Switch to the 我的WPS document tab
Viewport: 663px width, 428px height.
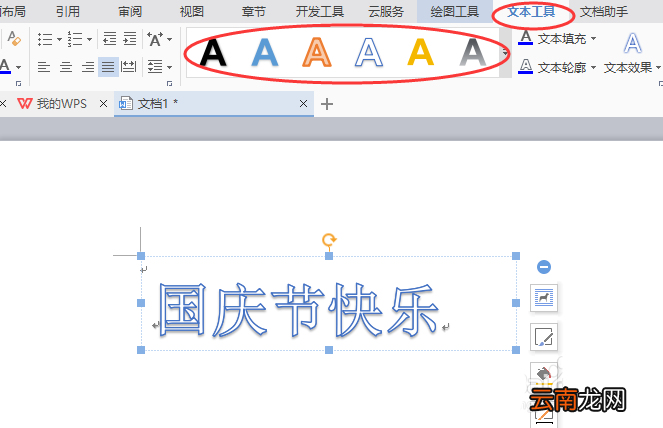tap(52, 104)
